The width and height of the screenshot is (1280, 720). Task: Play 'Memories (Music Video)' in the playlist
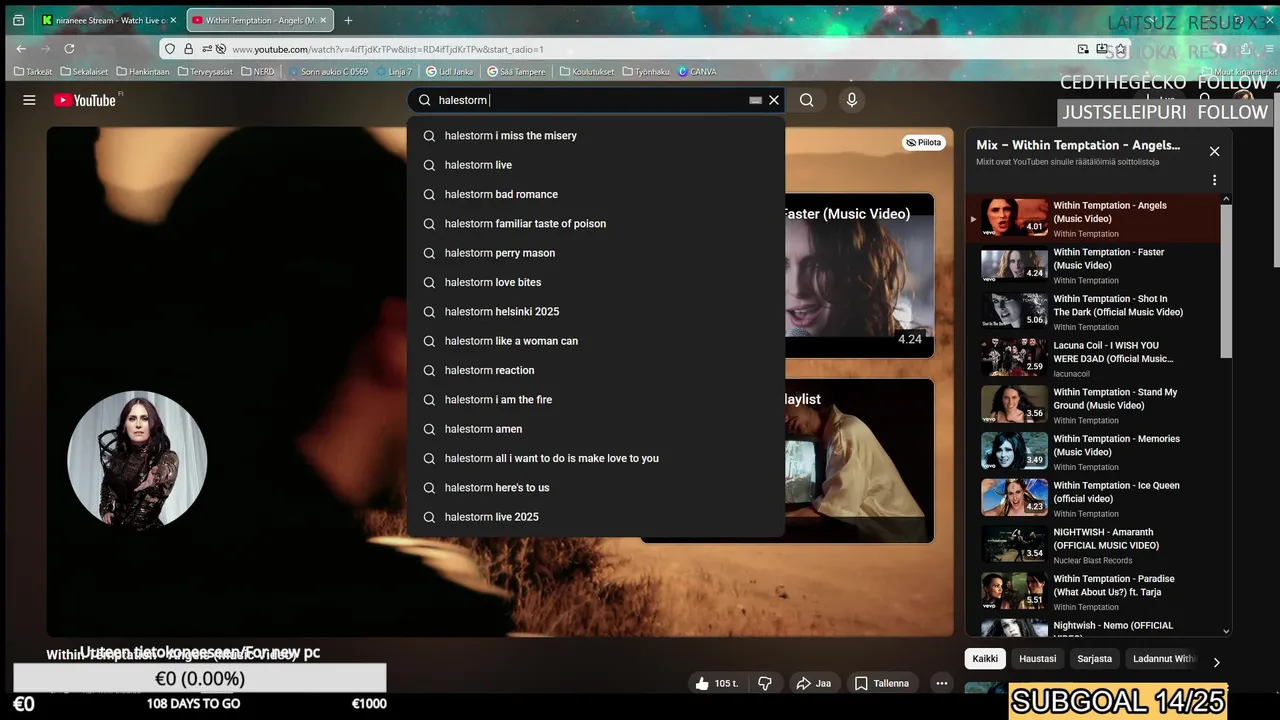[x=1092, y=452]
